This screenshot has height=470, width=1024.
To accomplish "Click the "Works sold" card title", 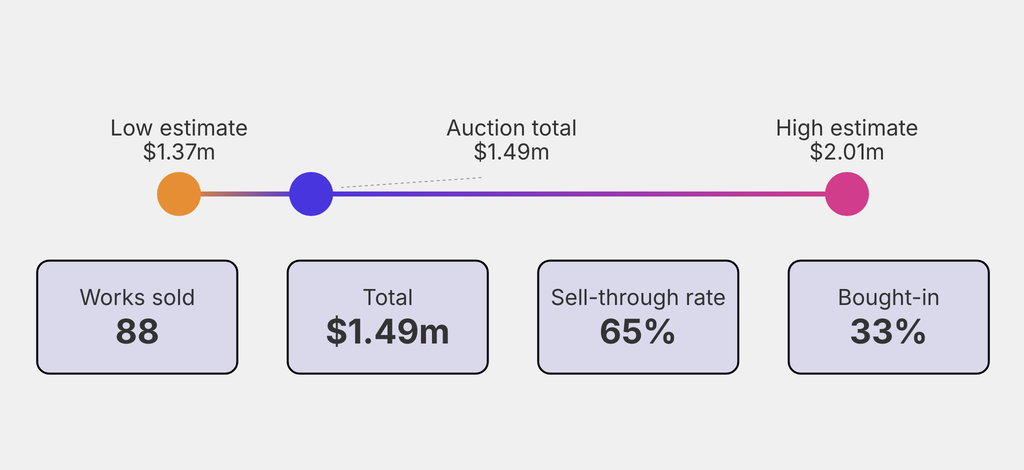I will pos(137,297).
